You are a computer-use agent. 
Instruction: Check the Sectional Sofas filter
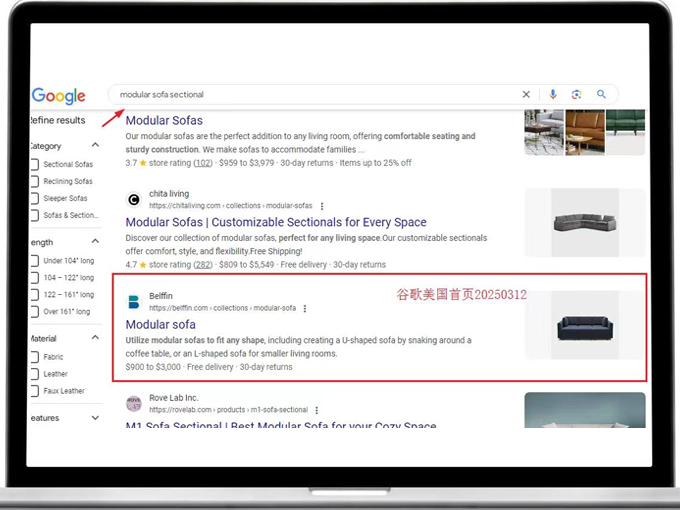tap(34, 164)
